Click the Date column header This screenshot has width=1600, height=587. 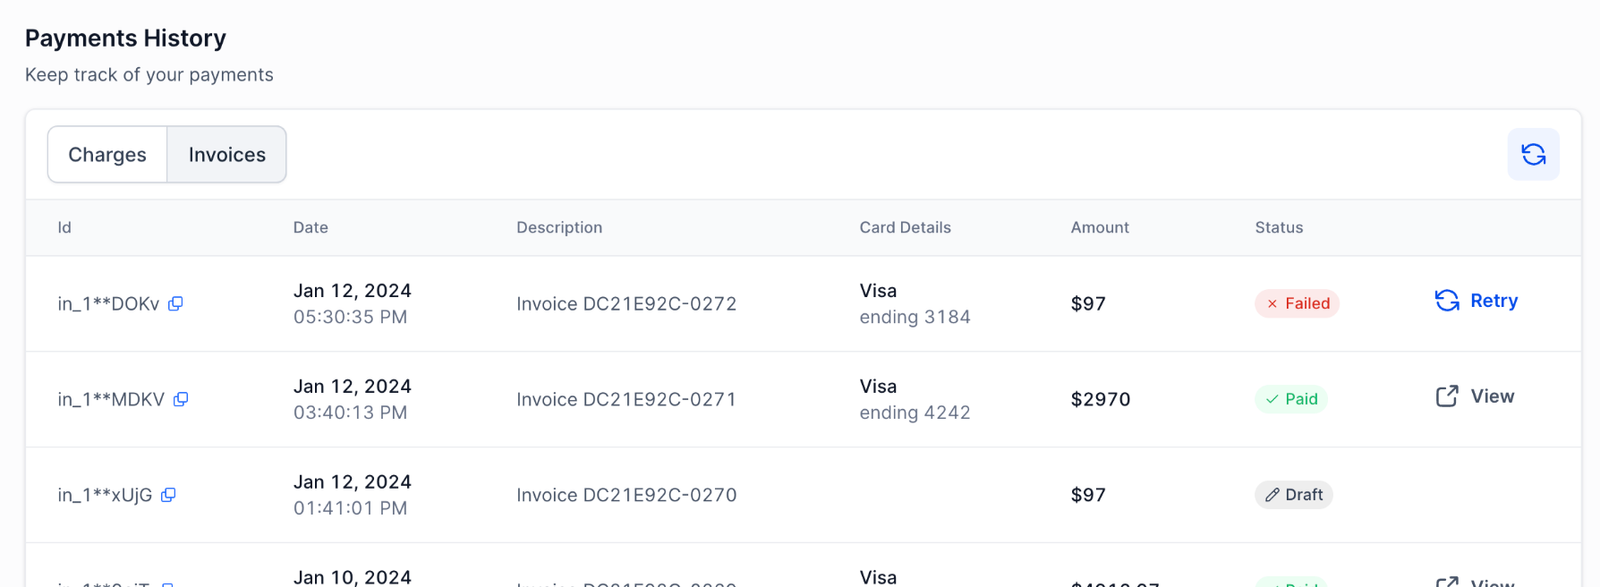point(310,228)
